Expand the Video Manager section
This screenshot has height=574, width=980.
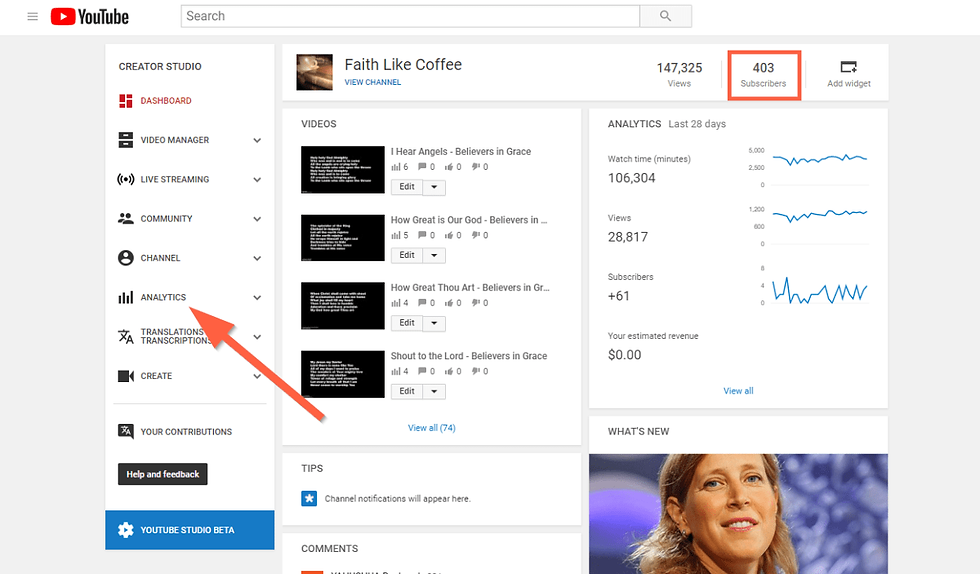[257, 140]
